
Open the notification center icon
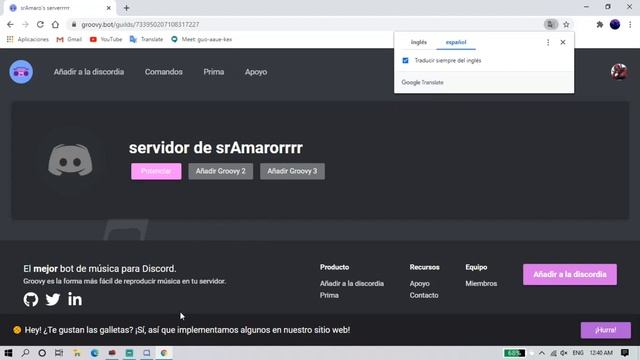pos(625,353)
